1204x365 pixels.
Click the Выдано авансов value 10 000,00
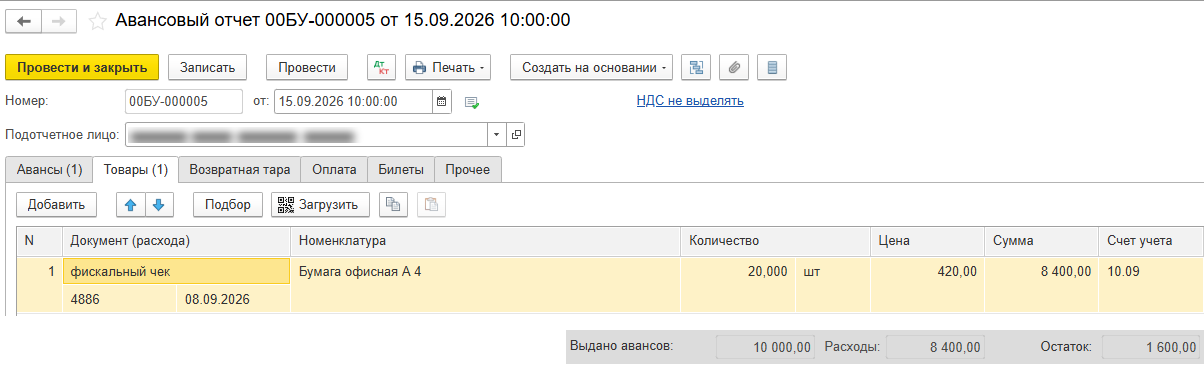pyautogui.click(x=766, y=347)
